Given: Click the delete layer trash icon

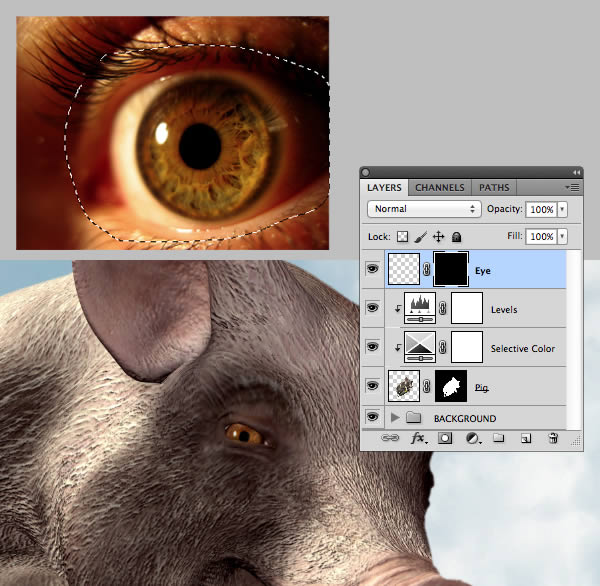Looking at the screenshot, I should point(553,438).
